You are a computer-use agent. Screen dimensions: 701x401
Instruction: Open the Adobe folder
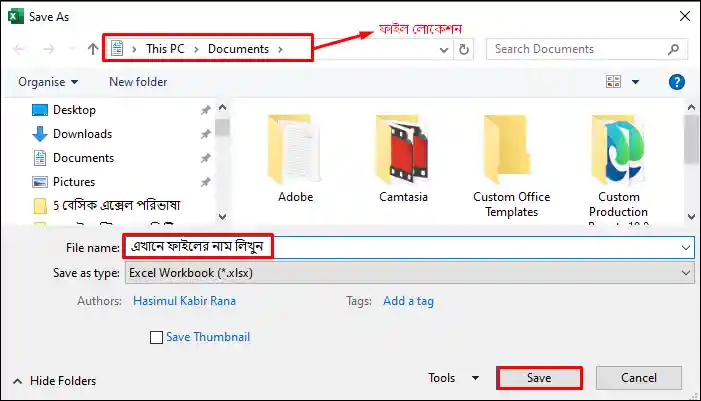click(295, 159)
